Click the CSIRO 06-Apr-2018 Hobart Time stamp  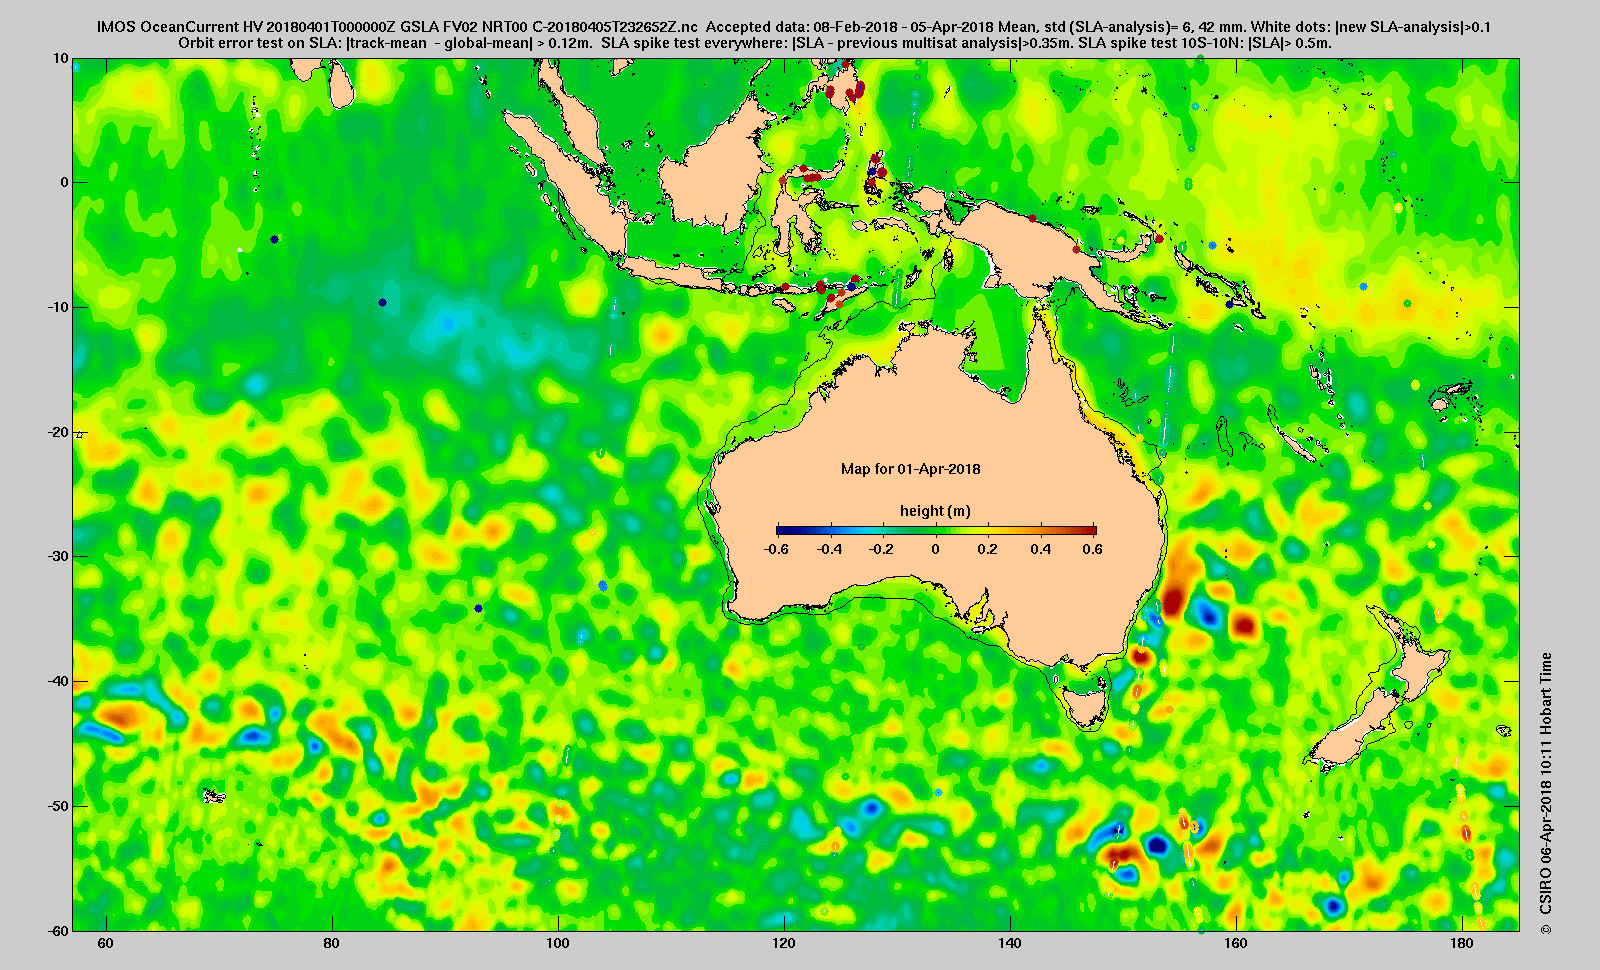click(1546, 793)
